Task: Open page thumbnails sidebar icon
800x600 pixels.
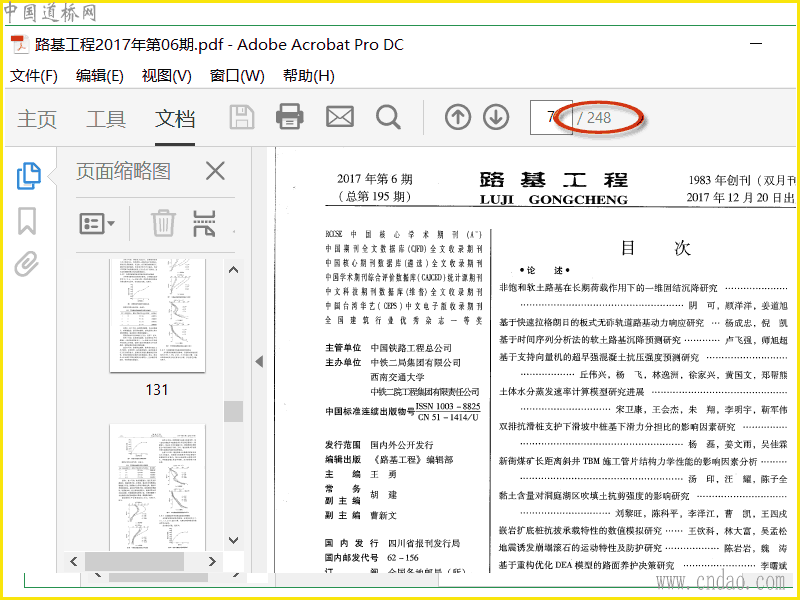Action: (29, 176)
